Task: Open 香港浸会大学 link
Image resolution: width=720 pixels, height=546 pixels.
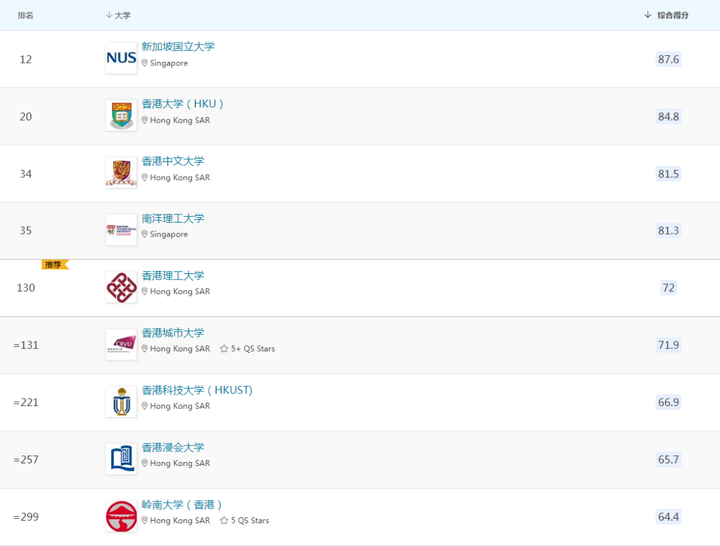Action: pos(173,447)
